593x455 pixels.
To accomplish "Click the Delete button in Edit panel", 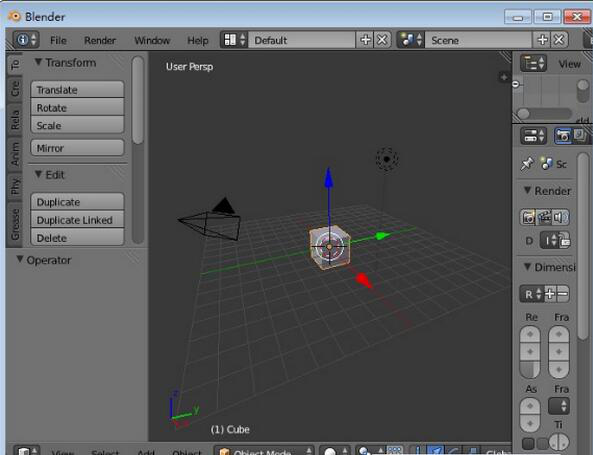I will (77, 238).
